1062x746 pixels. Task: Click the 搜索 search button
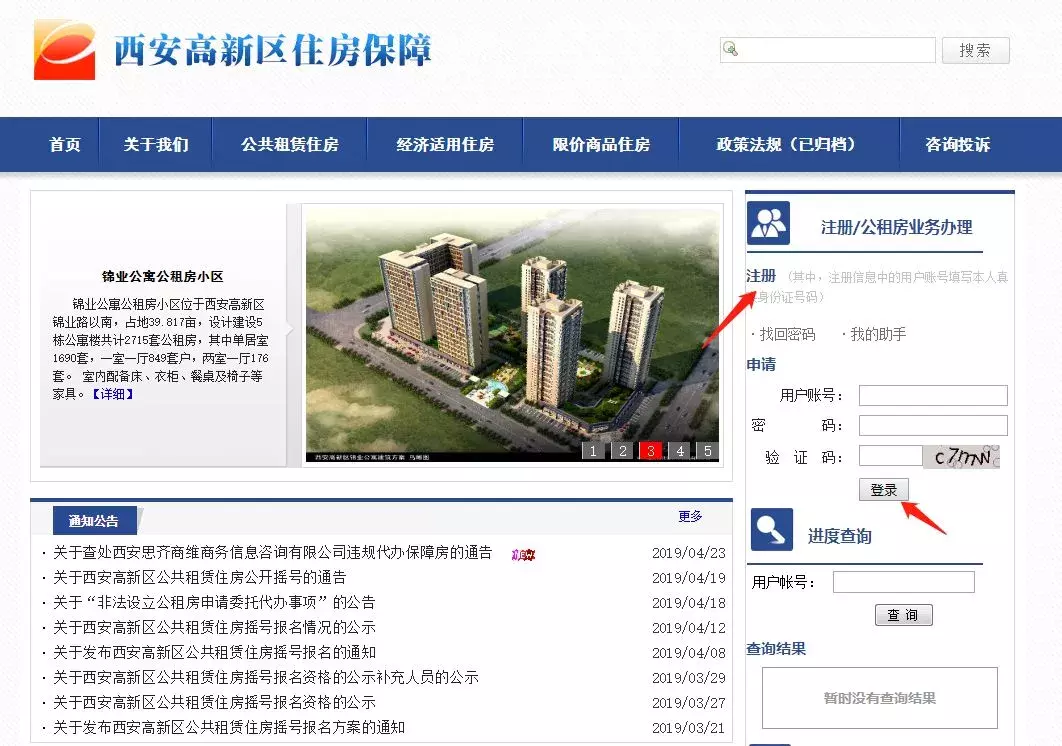coord(975,50)
